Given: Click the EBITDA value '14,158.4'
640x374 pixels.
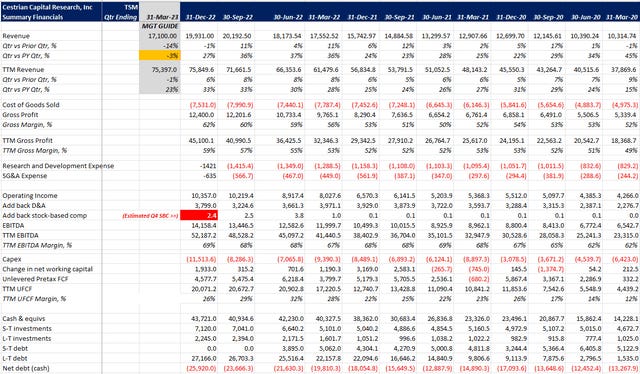Looking at the screenshot, I should pos(204,225).
